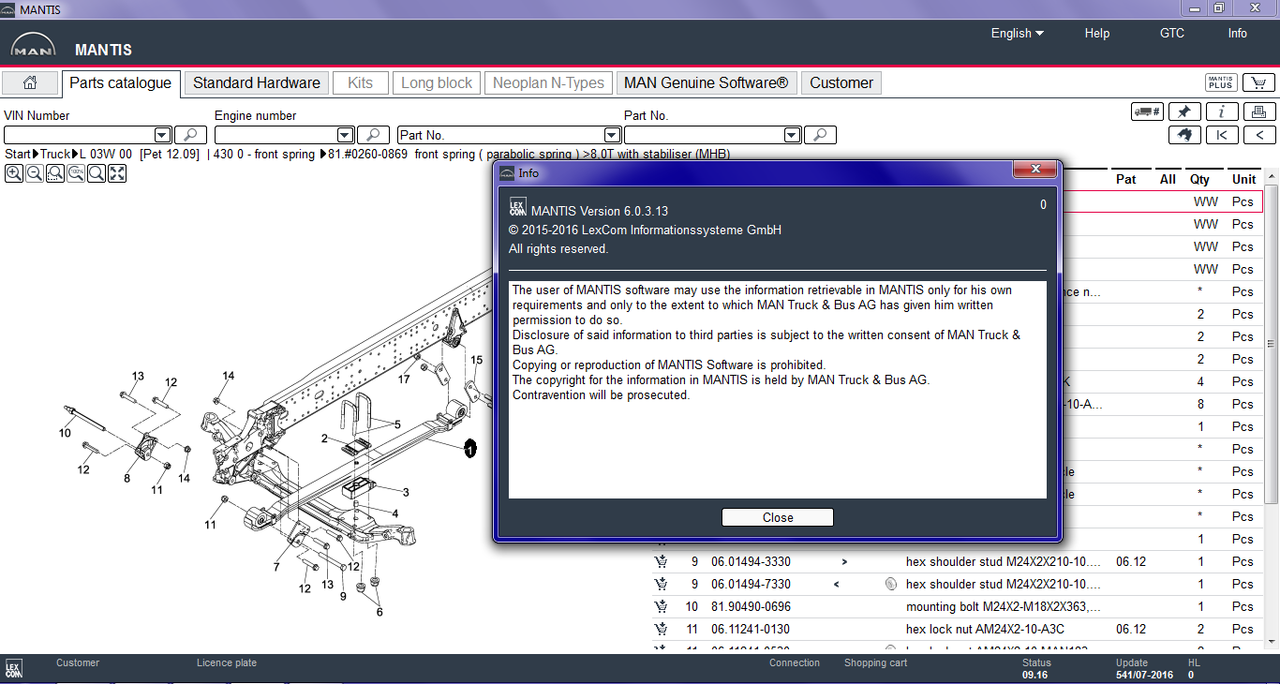Open the Customer tab

tap(841, 83)
